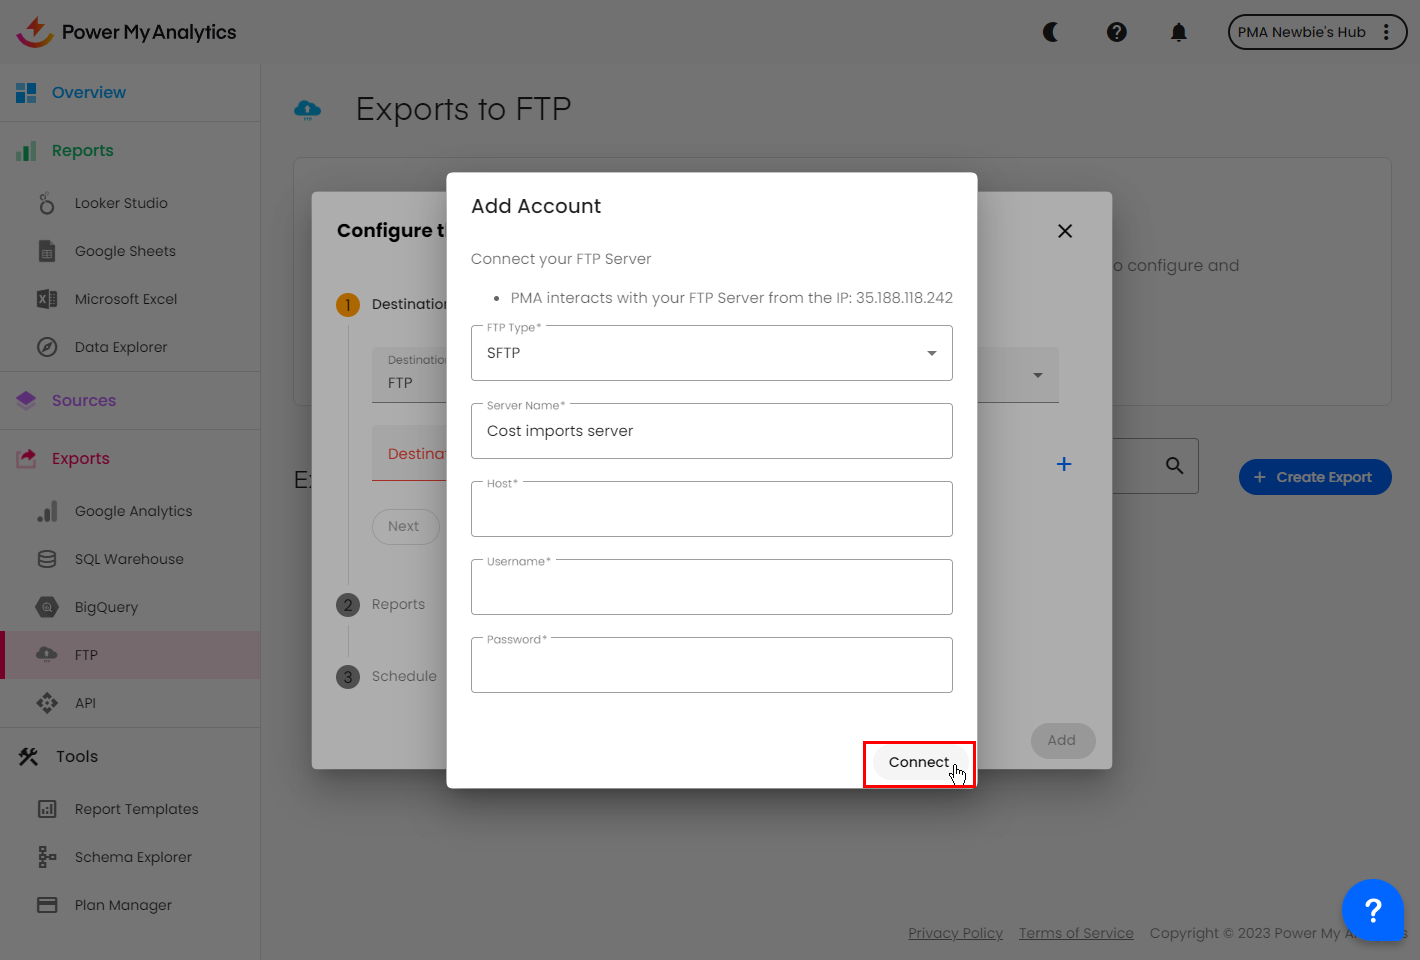The height and width of the screenshot is (960, 1420).
Task: Expand the Destination dropdown arrow
Action: (x=1038, y=375)
